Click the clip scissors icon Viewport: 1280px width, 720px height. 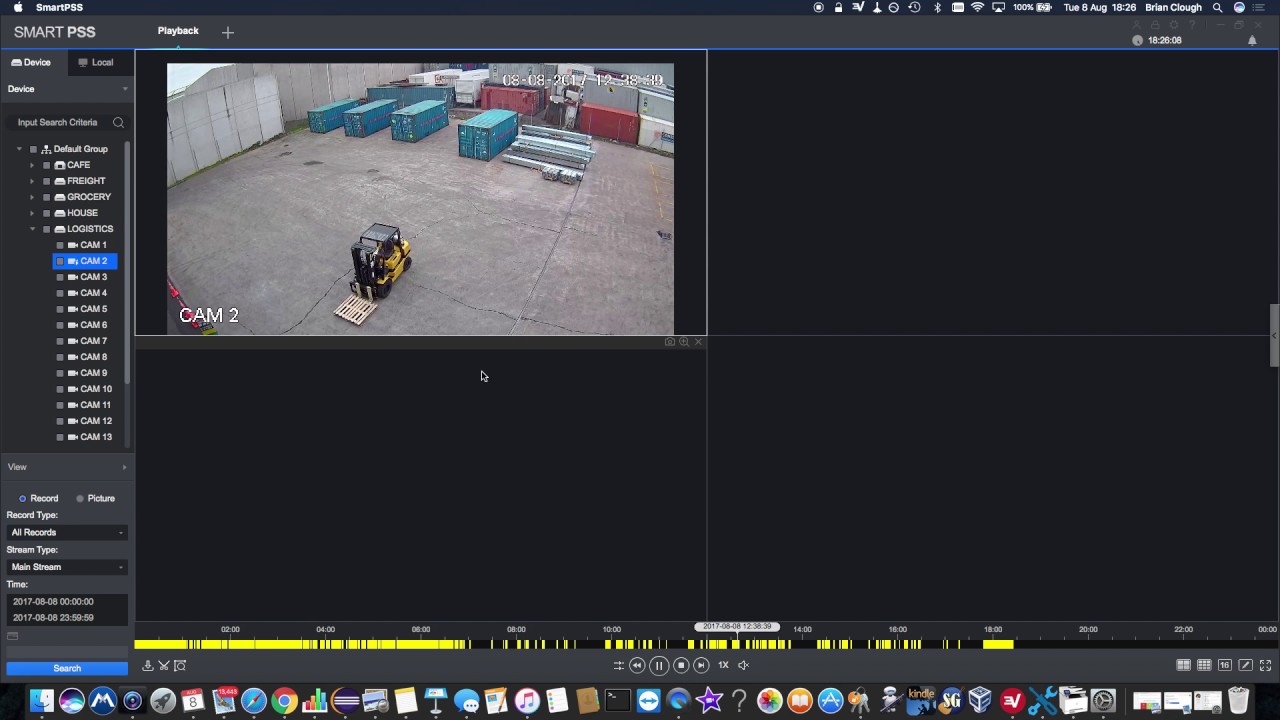click(164, 666)
